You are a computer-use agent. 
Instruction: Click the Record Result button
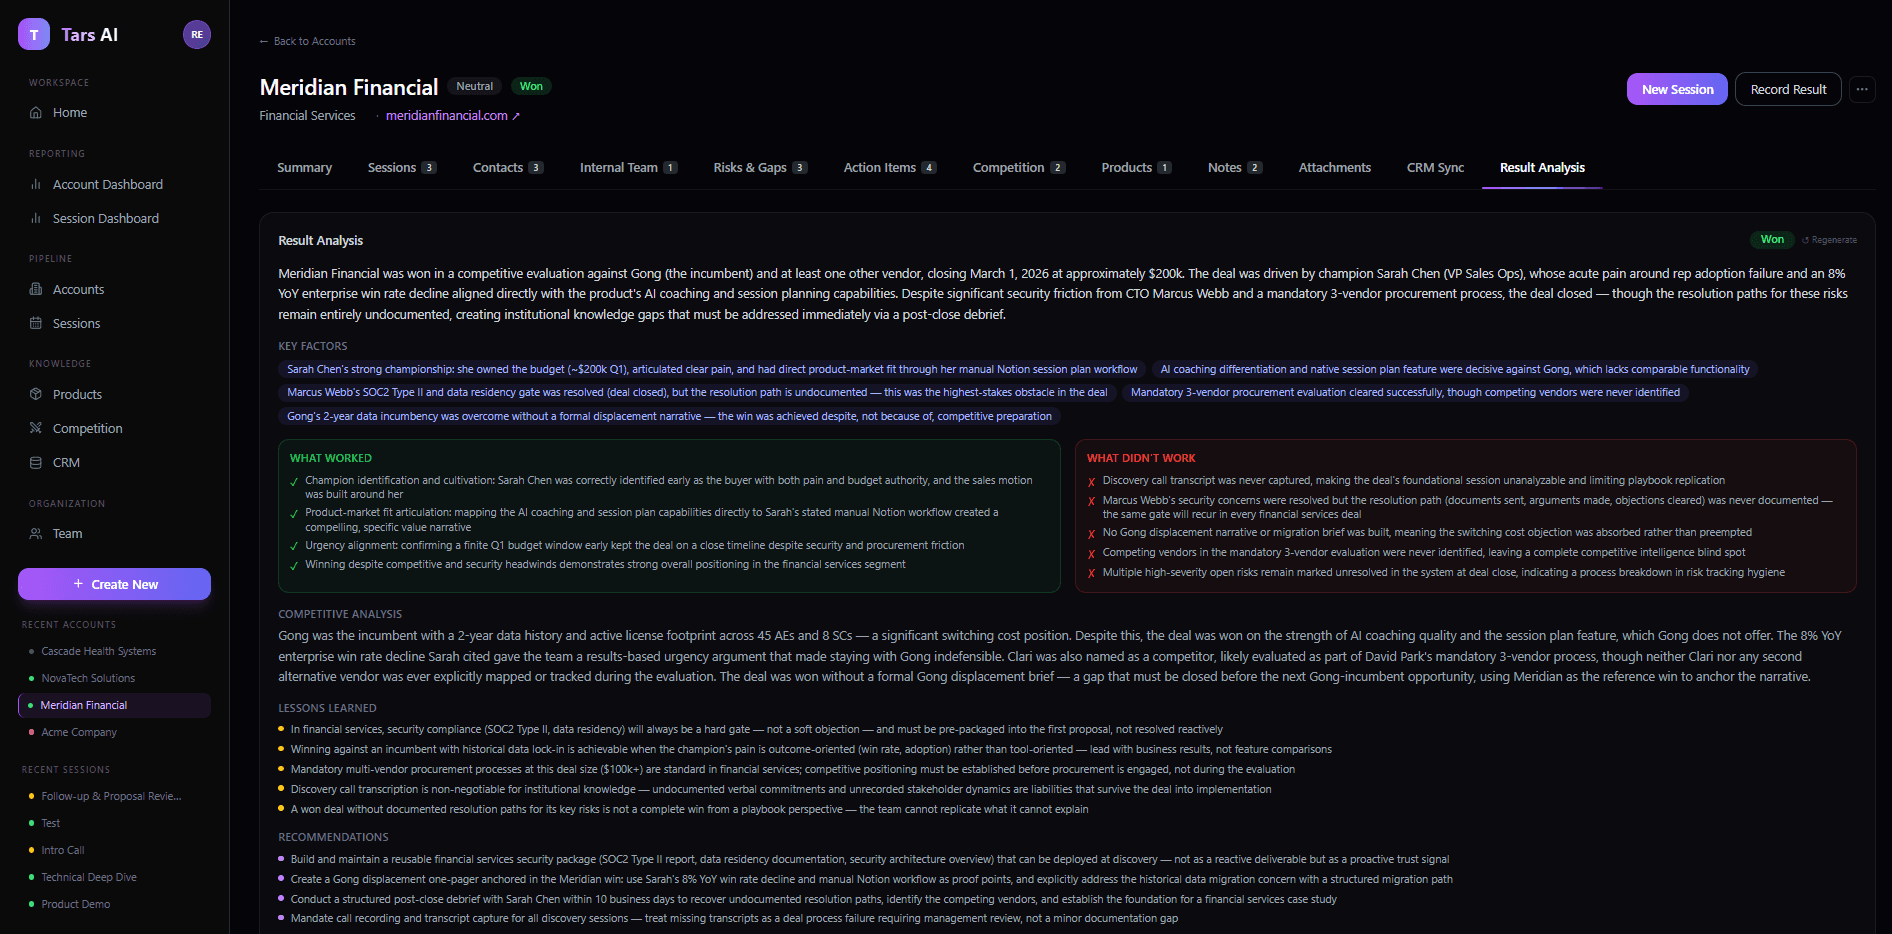click(x=1788, y=89)
